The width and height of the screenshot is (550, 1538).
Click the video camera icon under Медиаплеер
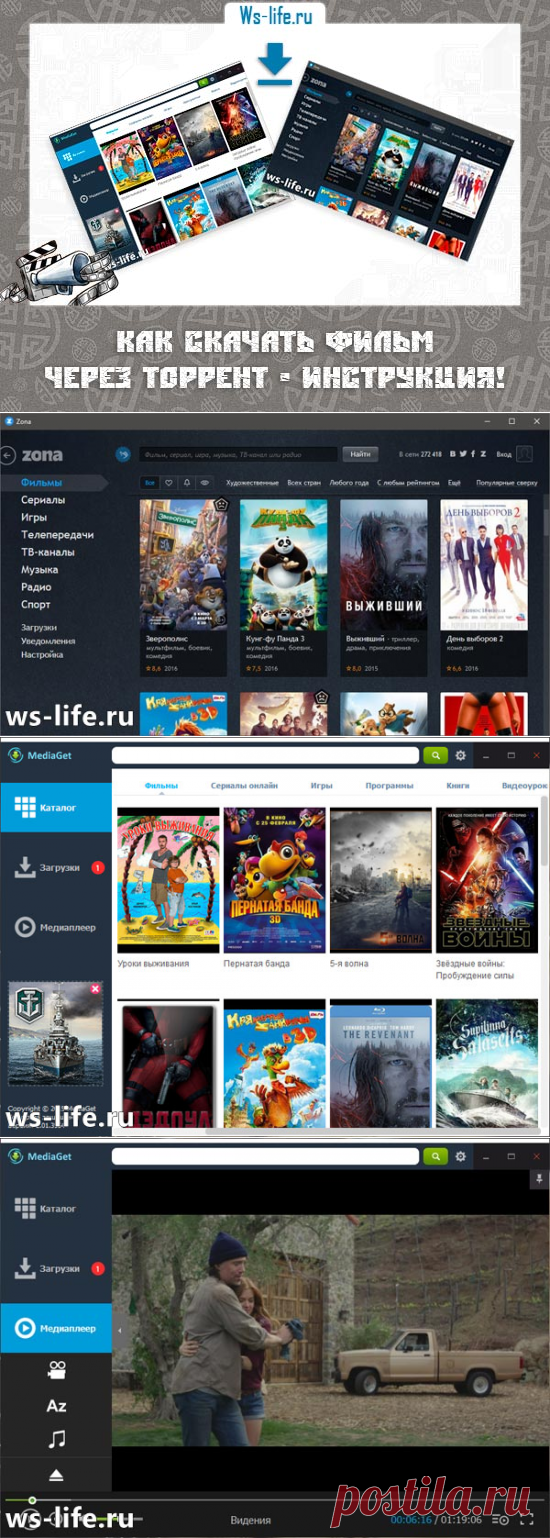[56, 1371]
